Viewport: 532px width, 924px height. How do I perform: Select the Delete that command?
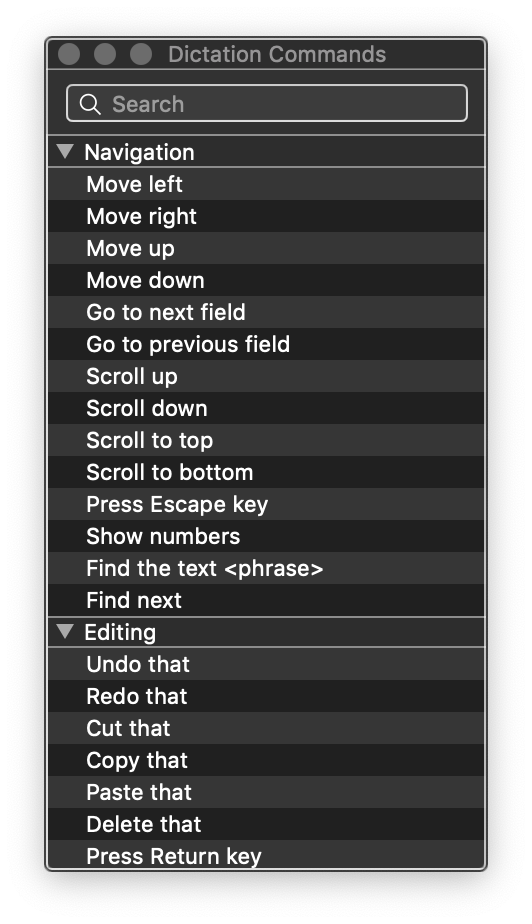(266, 823)
